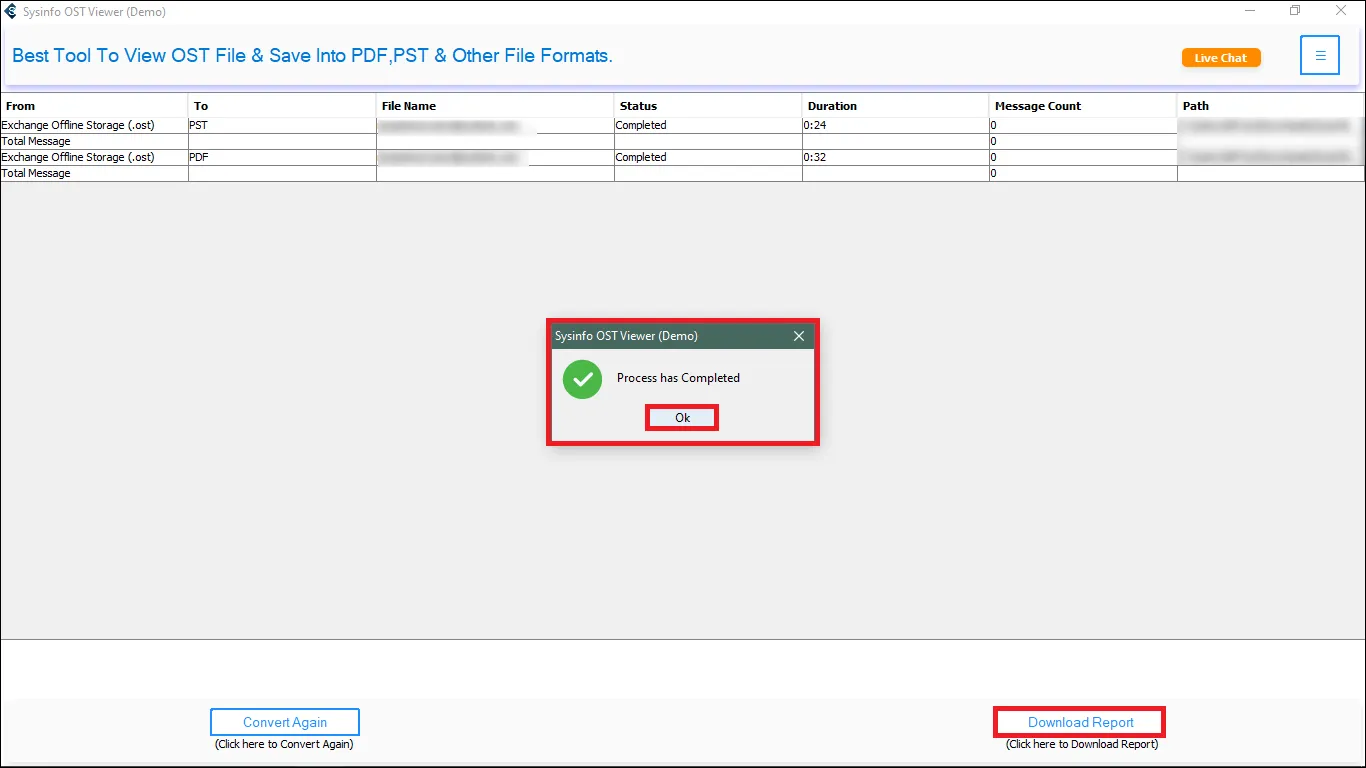
Task: Open the Live Chat support button
Action: tap(1220, 58)
